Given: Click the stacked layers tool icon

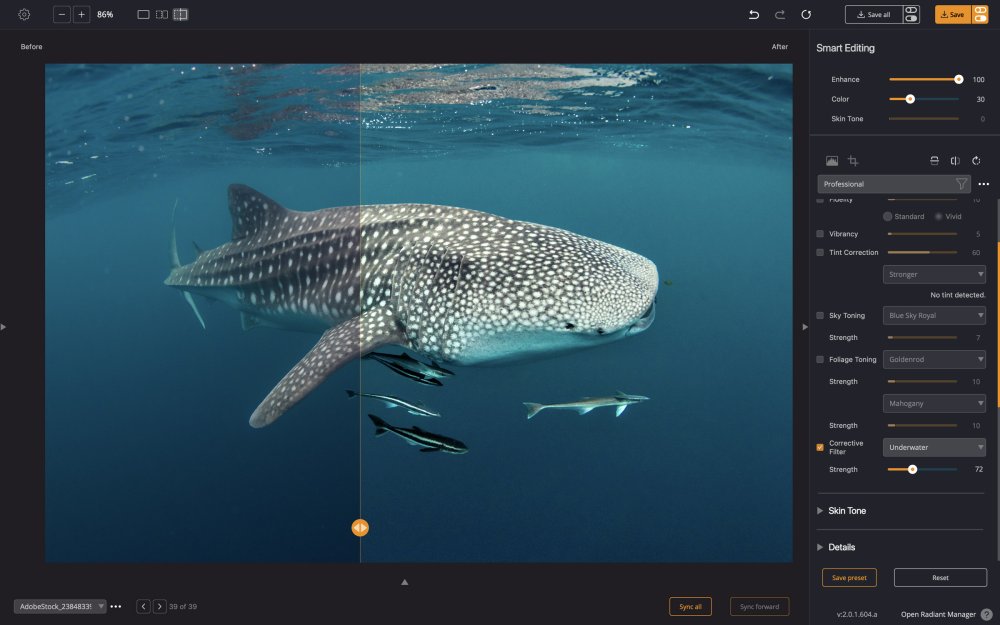Looking at the screenshot, I should tap(934, 161).
